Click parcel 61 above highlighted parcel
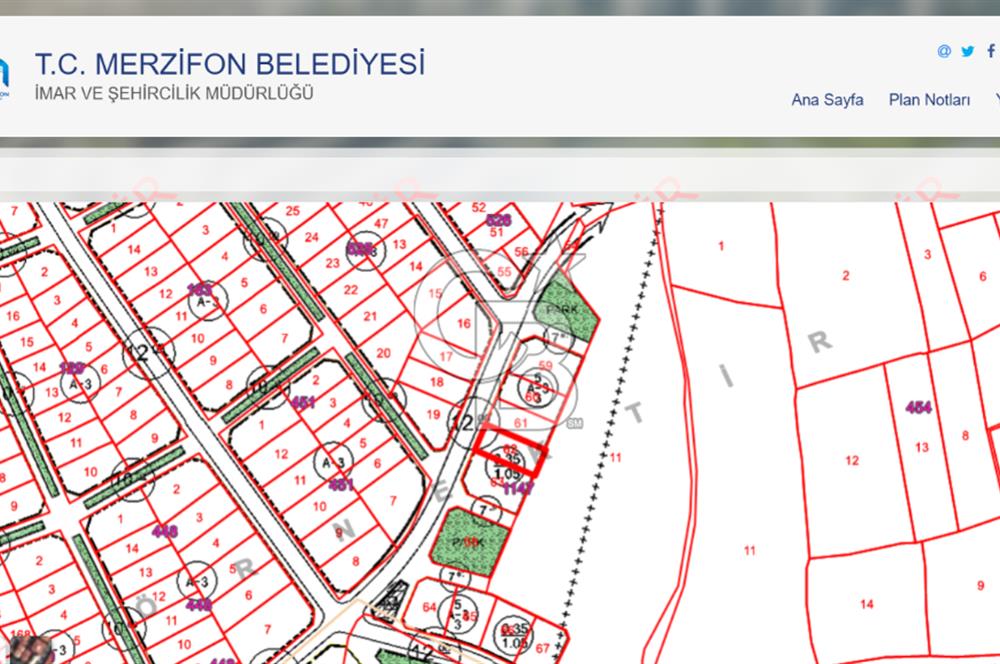This screenshot has height=664, width=1000. coord(520,423)
